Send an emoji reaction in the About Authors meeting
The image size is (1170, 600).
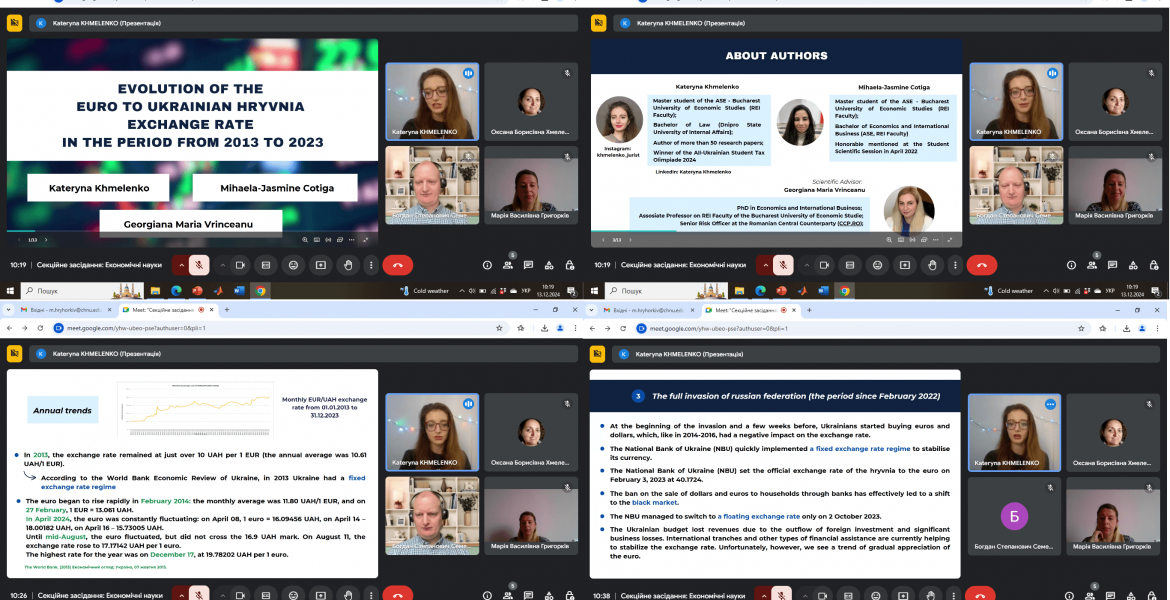878,265
